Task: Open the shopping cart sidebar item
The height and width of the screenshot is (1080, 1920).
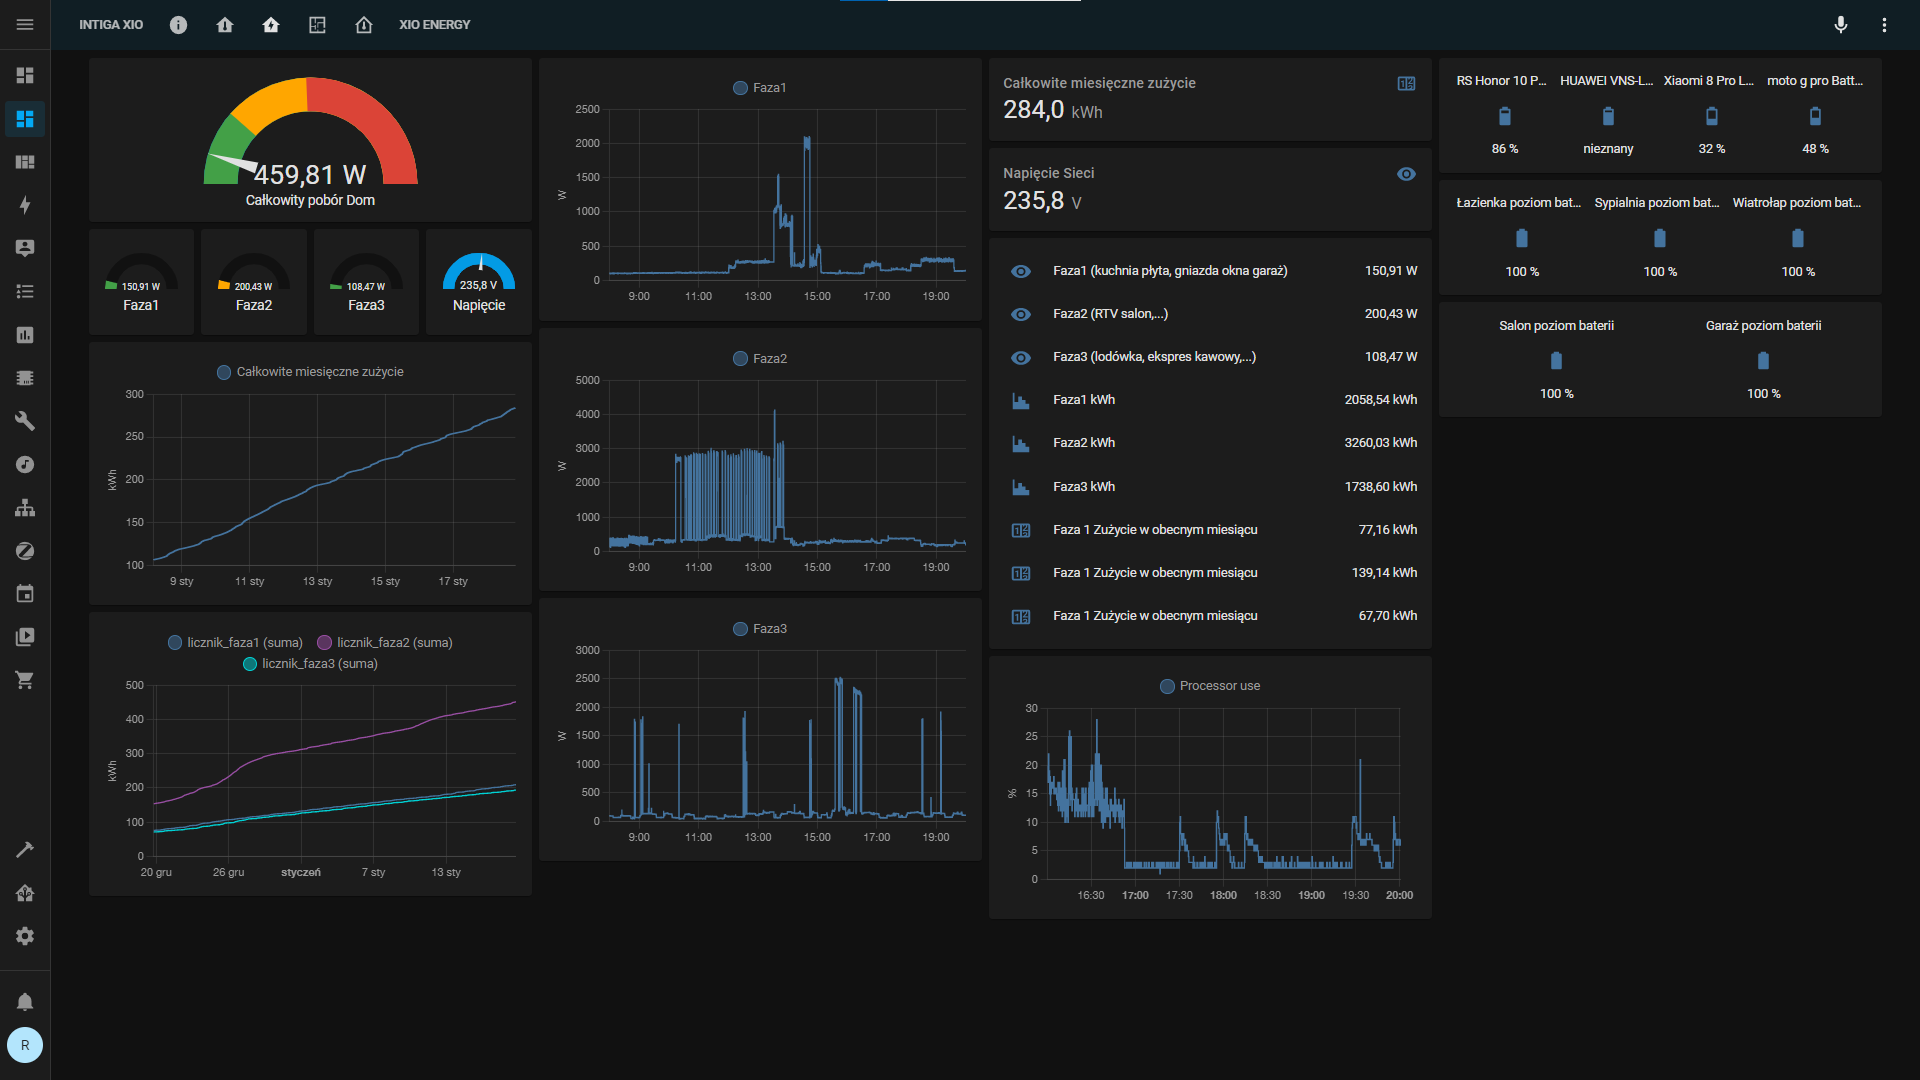Action: point(25,680)
